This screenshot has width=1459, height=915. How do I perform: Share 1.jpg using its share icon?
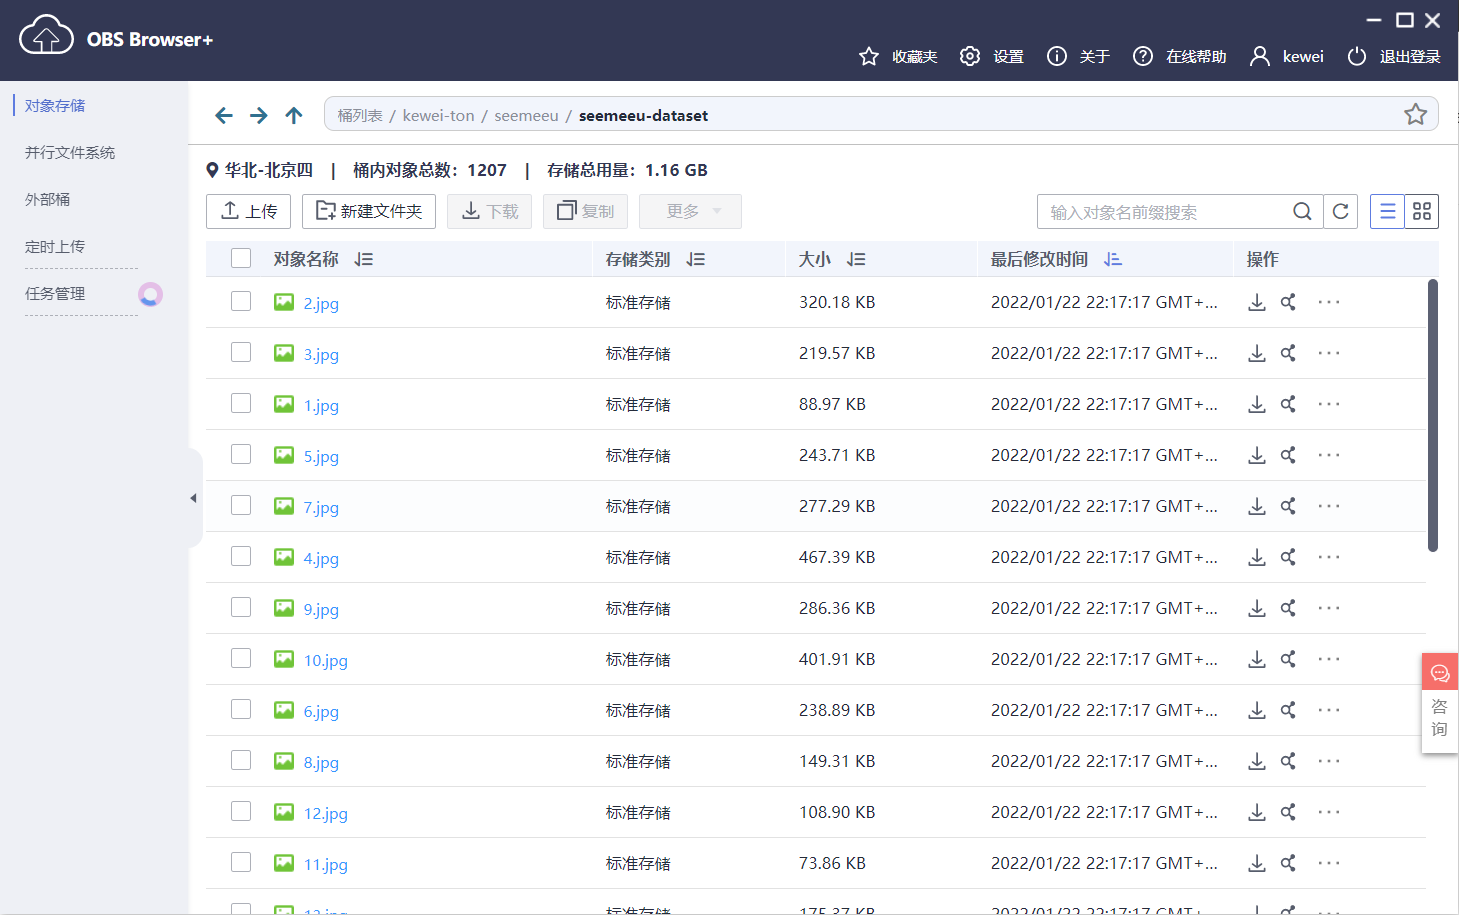point(1288,404)
